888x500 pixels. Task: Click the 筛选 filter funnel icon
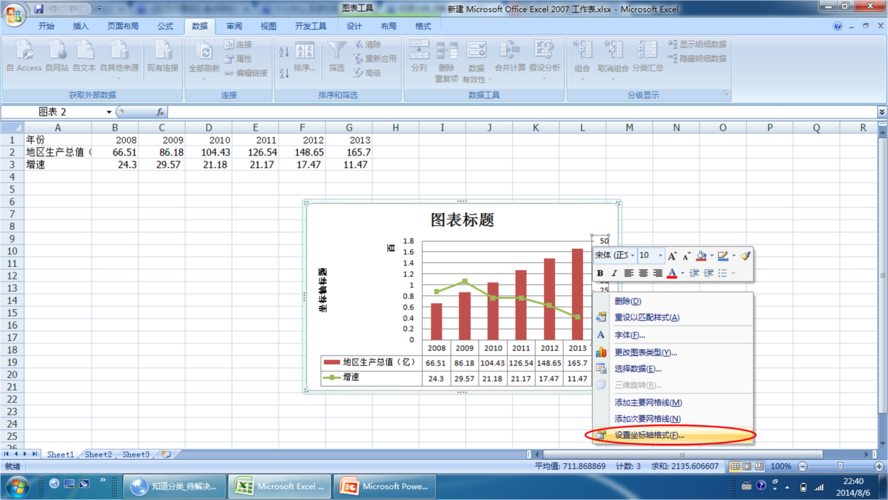337,57
